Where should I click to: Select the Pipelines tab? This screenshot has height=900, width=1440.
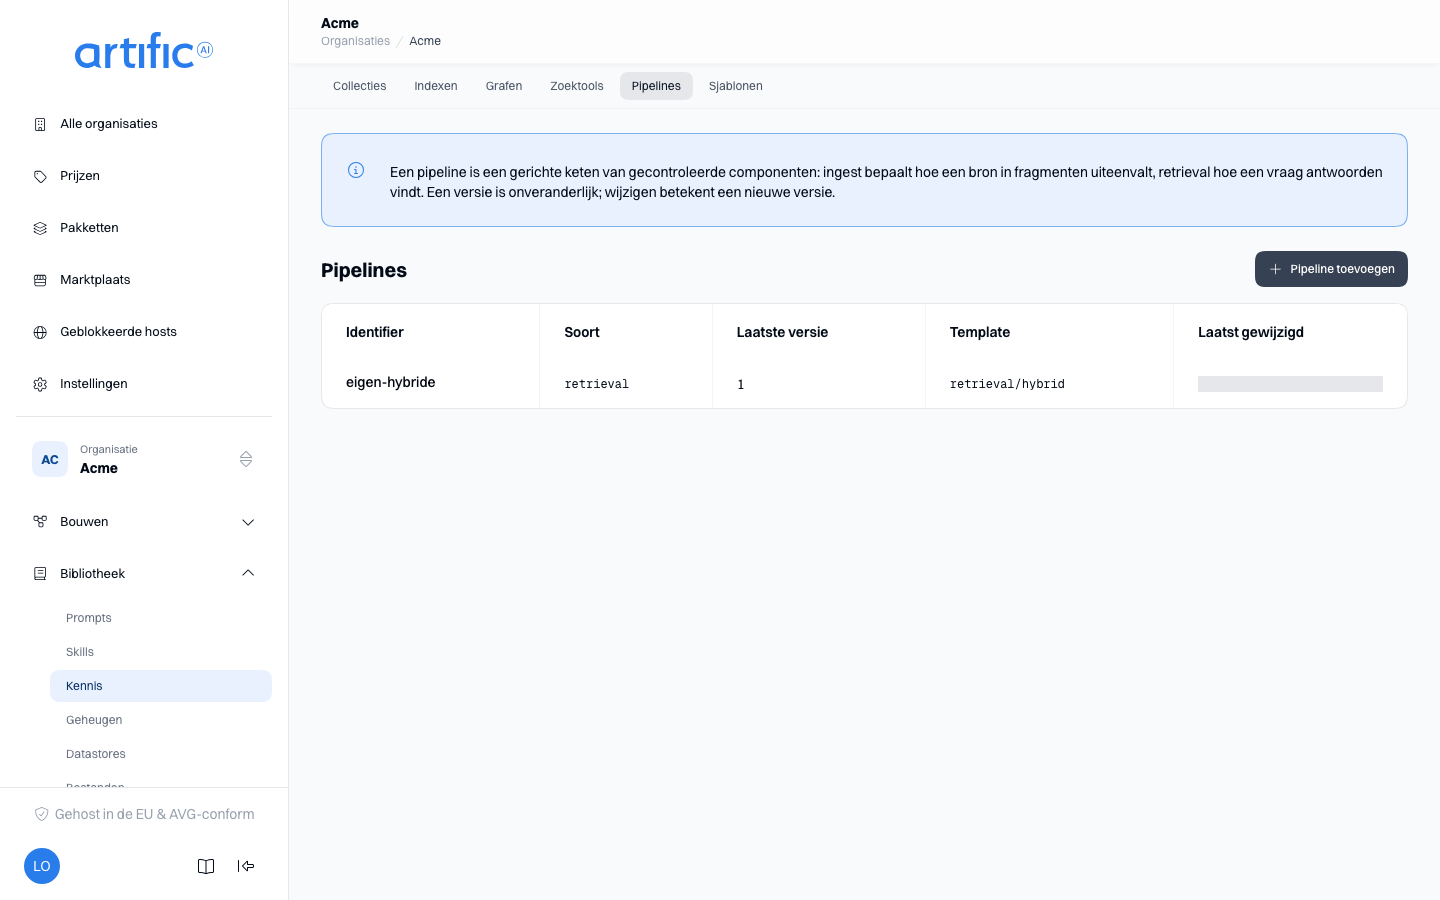coord(656,86)
